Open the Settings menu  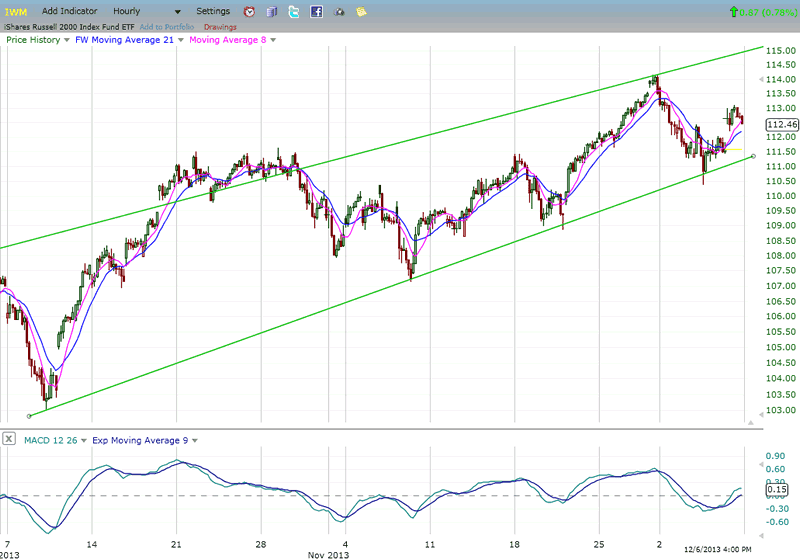point(213,11)
